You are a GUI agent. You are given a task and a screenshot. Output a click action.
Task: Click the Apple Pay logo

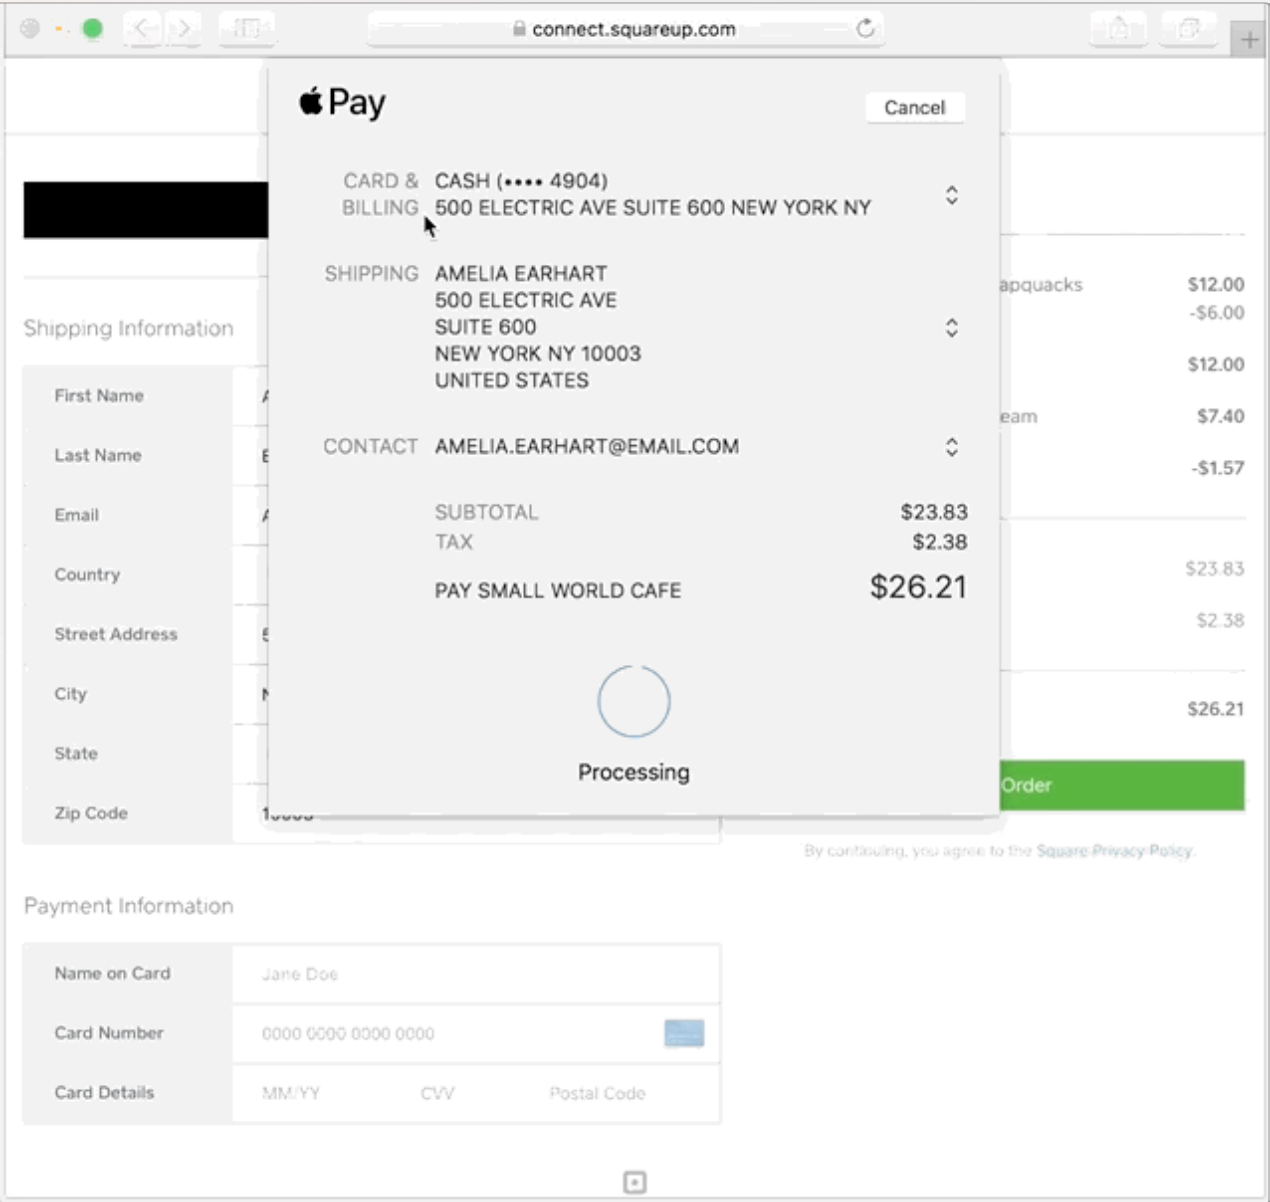coord(340,101)
